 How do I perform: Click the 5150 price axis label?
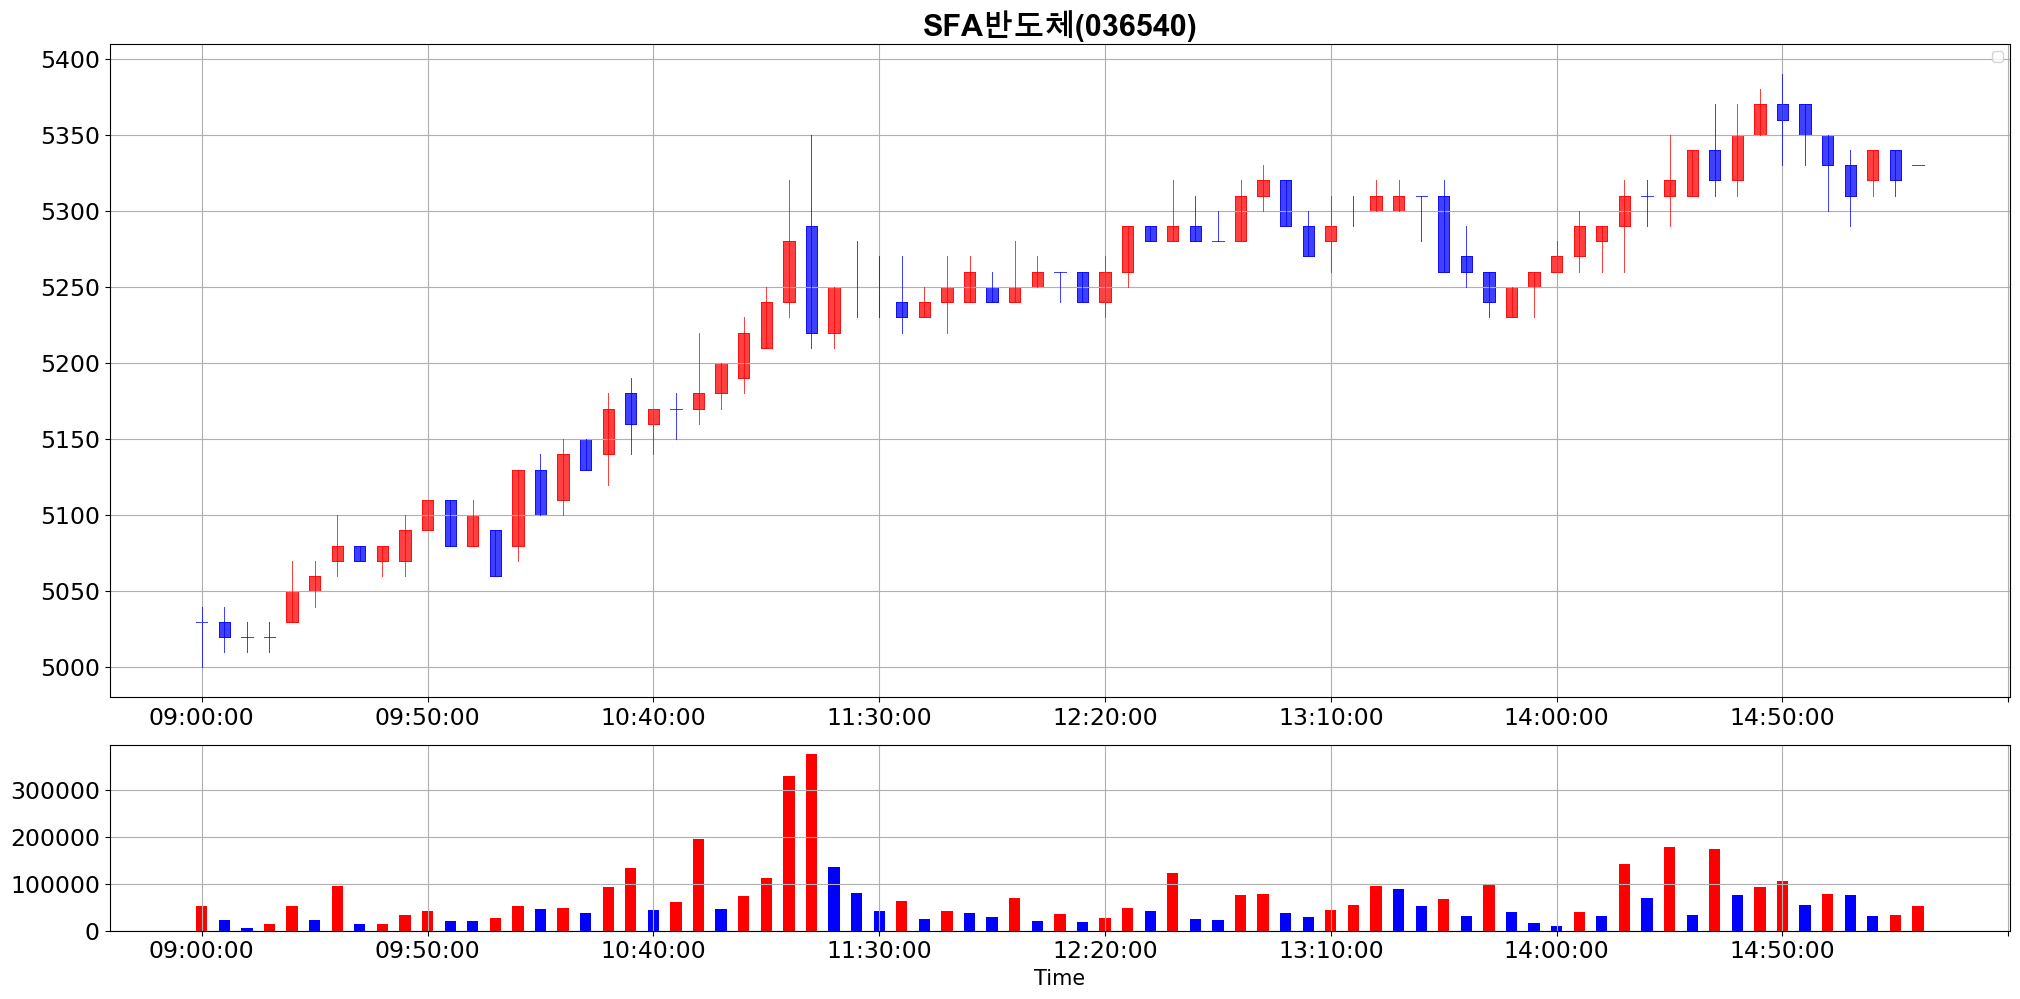[71, 440]
